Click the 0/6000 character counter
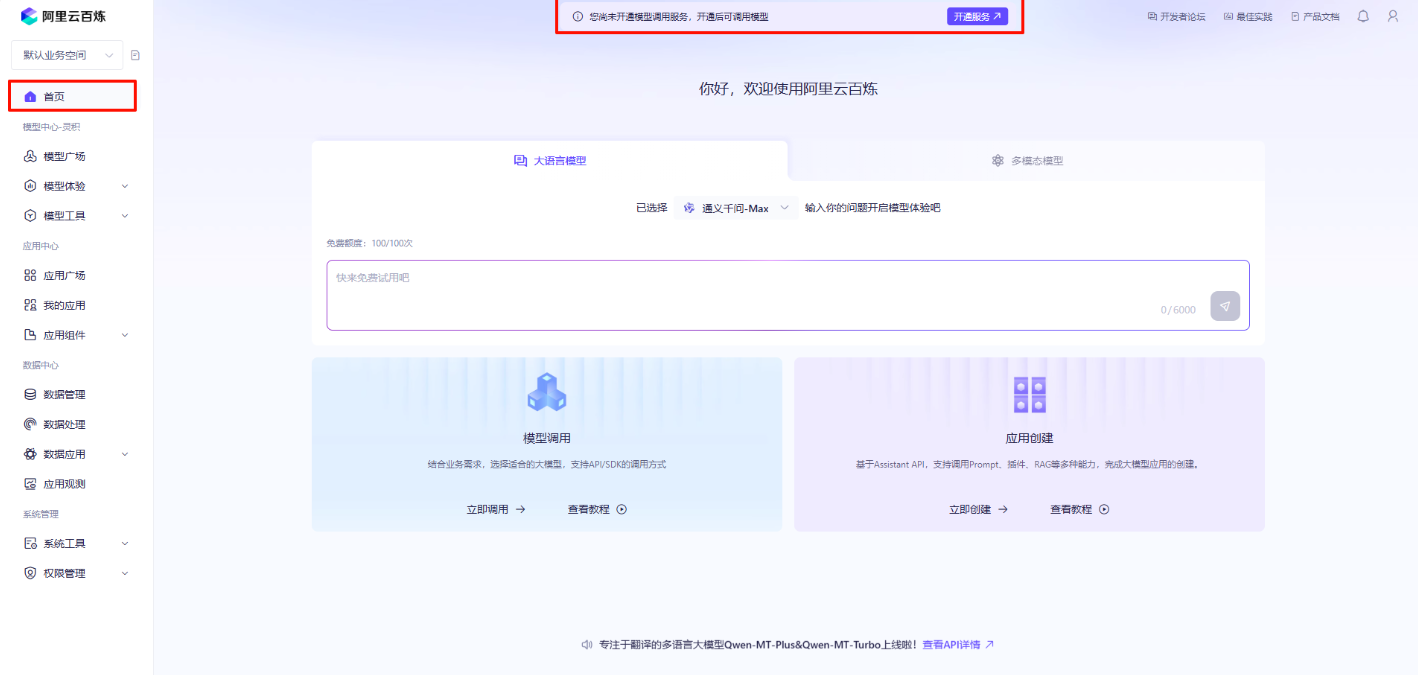1418x675 pixels. [x=1178, y=310]
